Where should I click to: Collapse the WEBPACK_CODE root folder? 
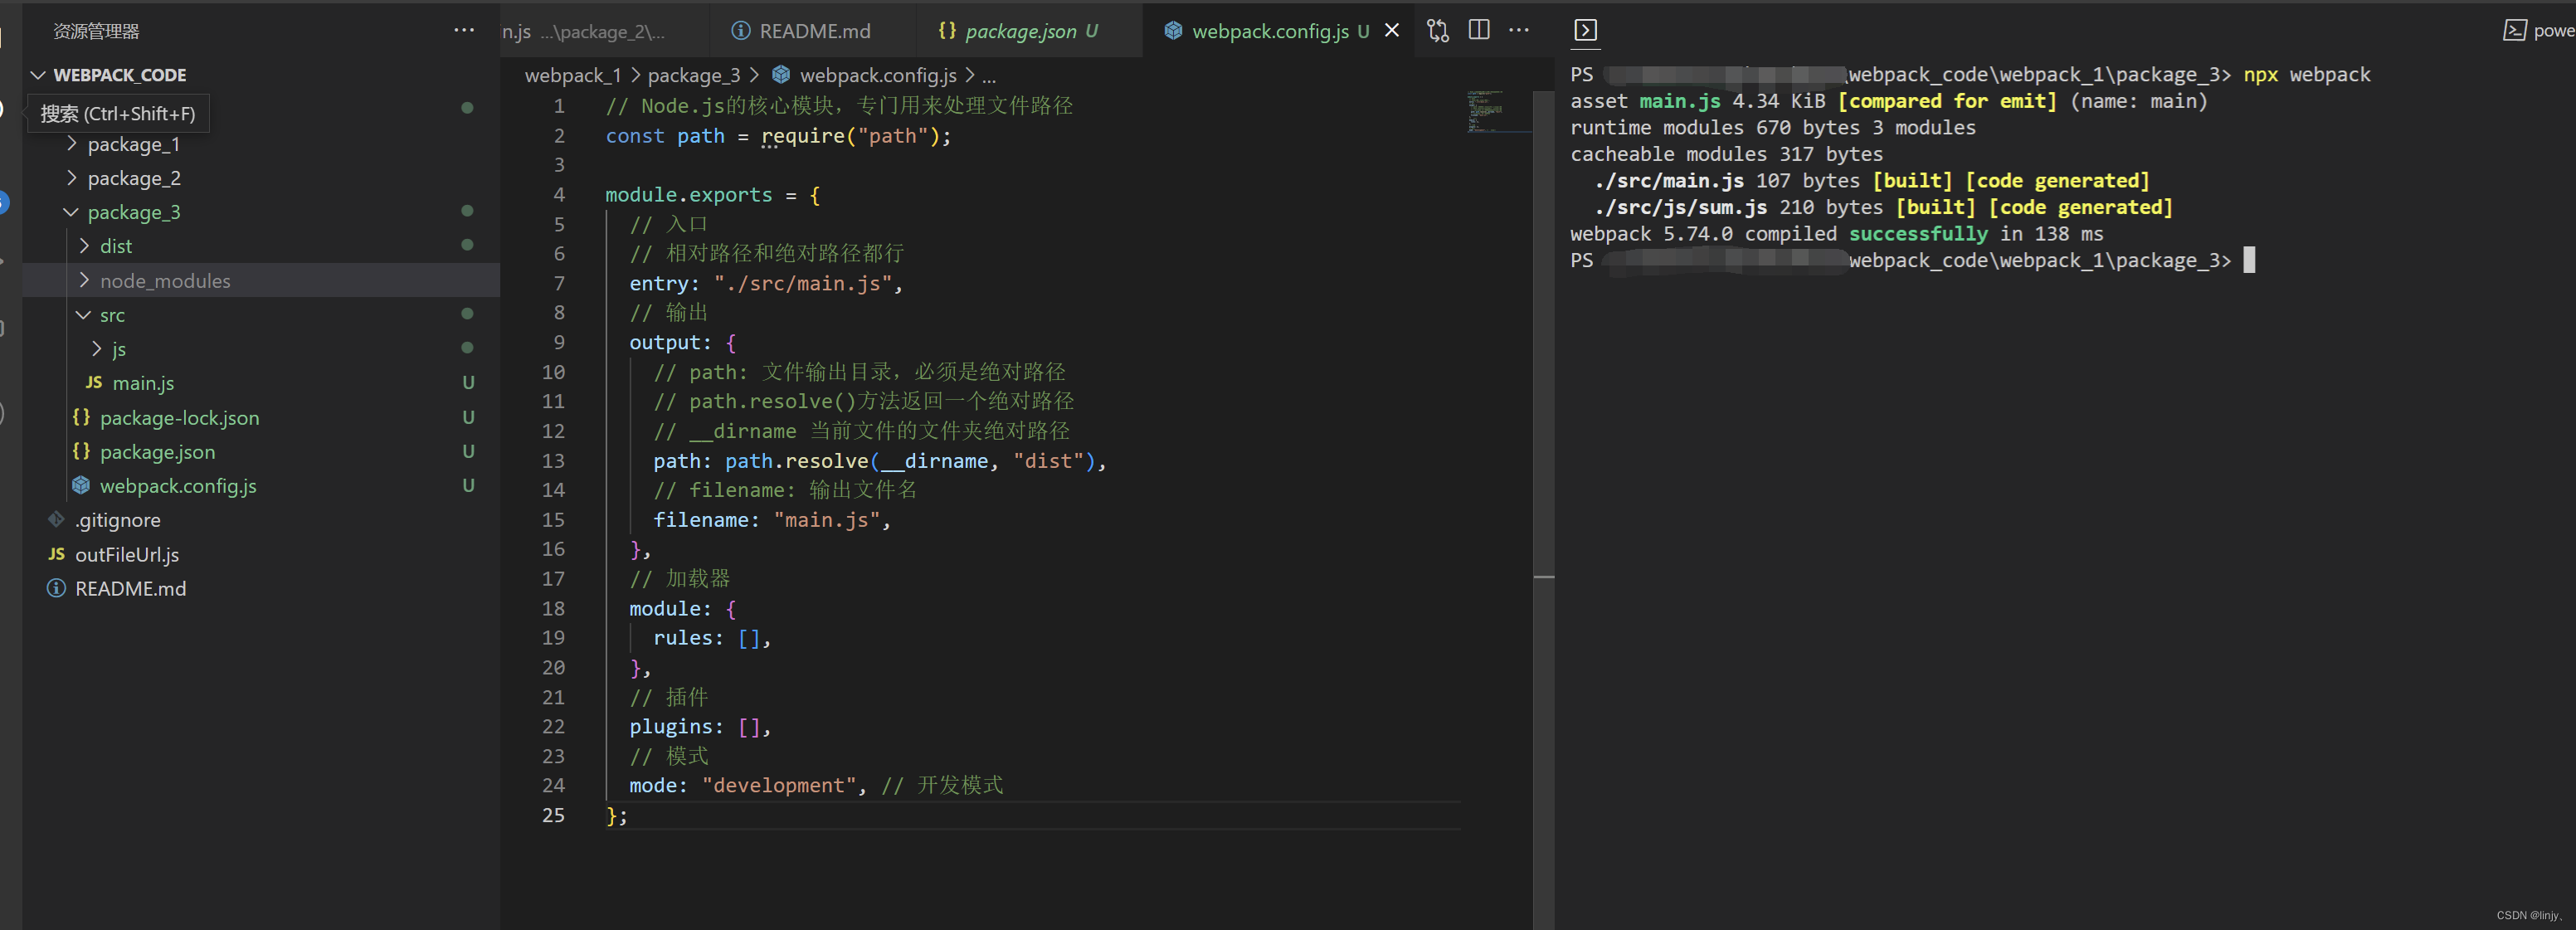point(39,75)
